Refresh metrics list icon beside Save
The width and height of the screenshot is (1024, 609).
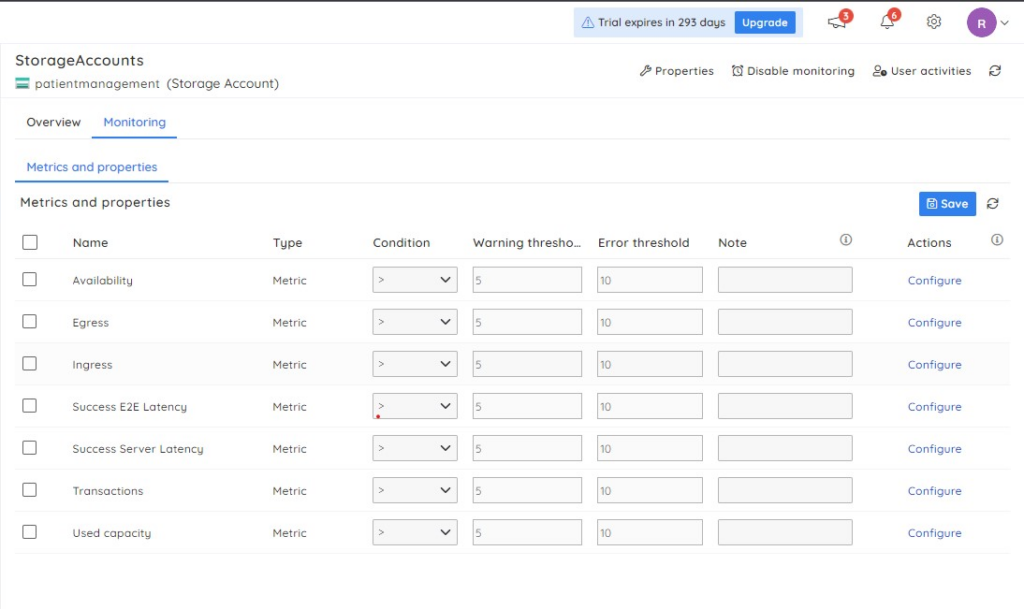992,204
